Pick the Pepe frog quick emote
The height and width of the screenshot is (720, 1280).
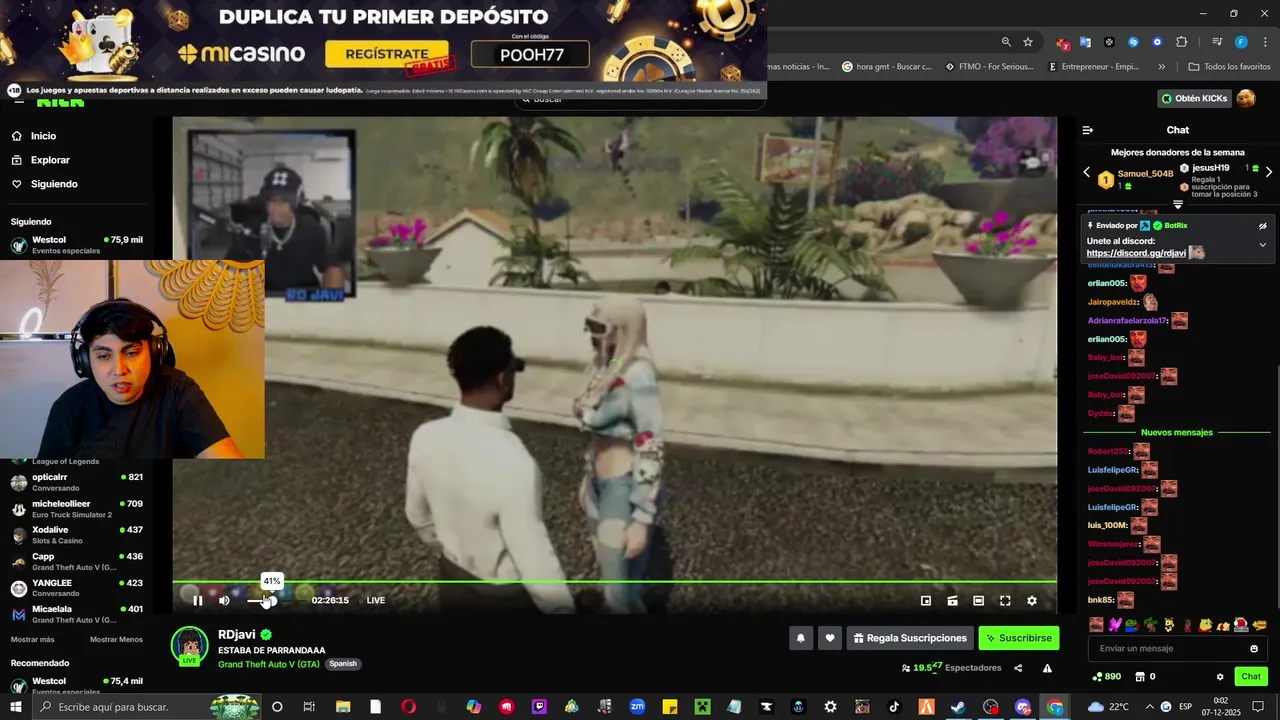1131,625
